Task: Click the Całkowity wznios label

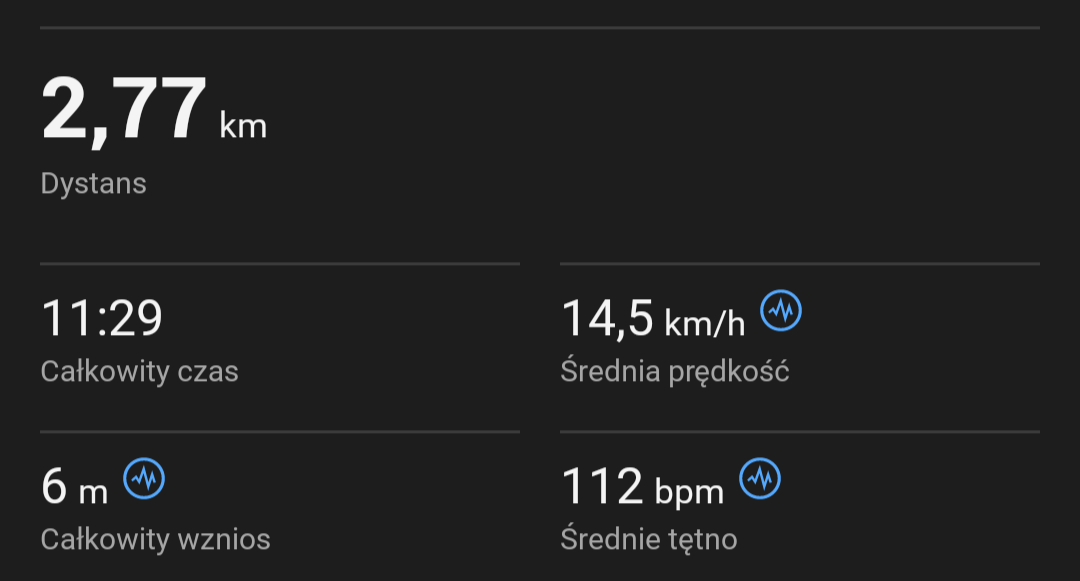Action: tap(155, 540)
